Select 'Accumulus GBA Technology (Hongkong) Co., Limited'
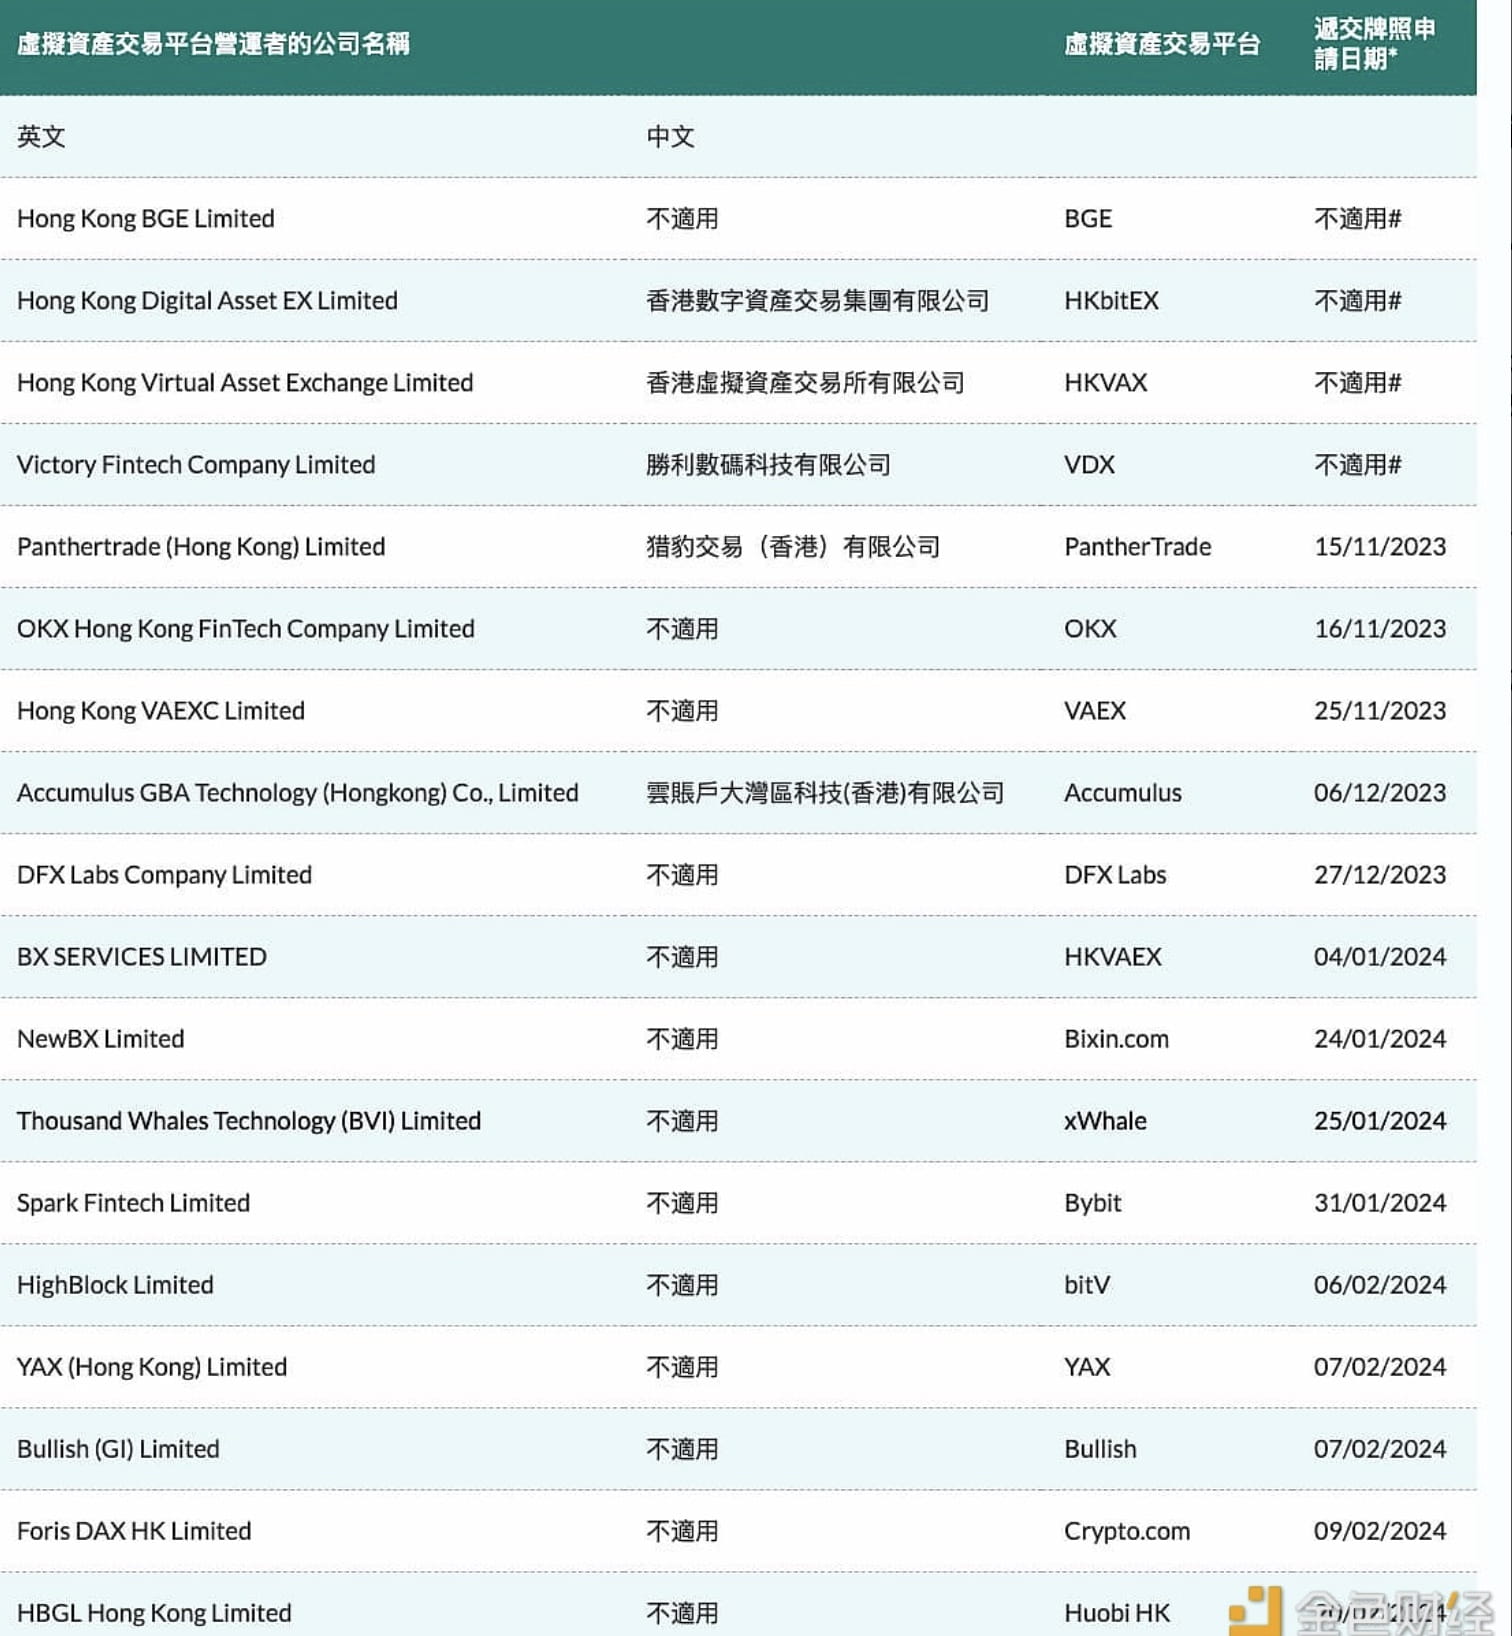 click(298, 793)
